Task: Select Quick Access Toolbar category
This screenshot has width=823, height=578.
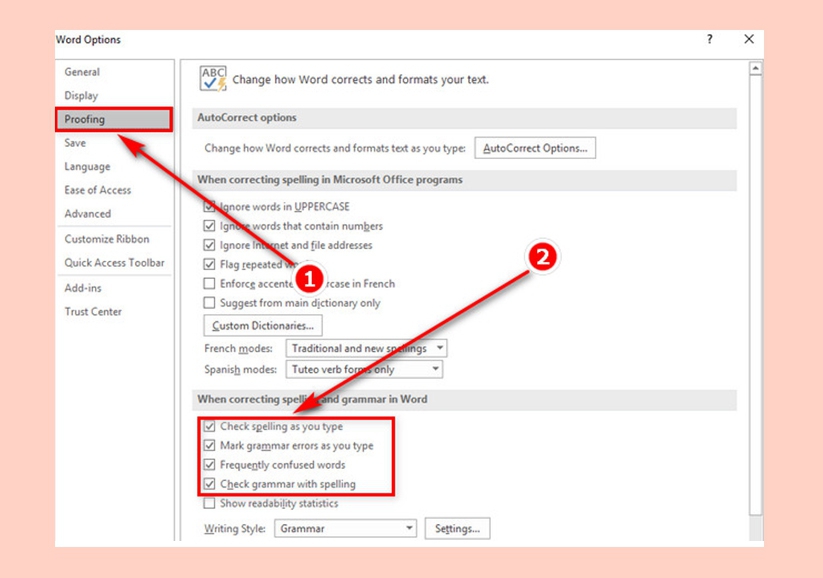Action: (x=114, y=262)
